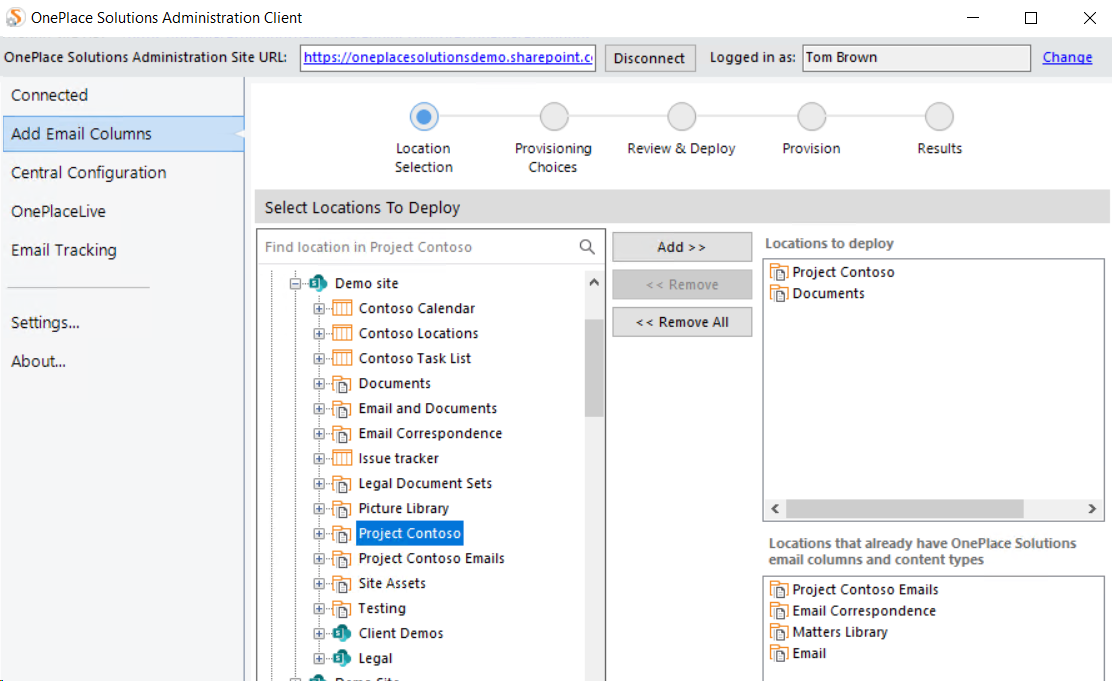1112x681 pixels.
Task: Open OnePlaceLive in sidebar
Action: (x=123, y=211)
